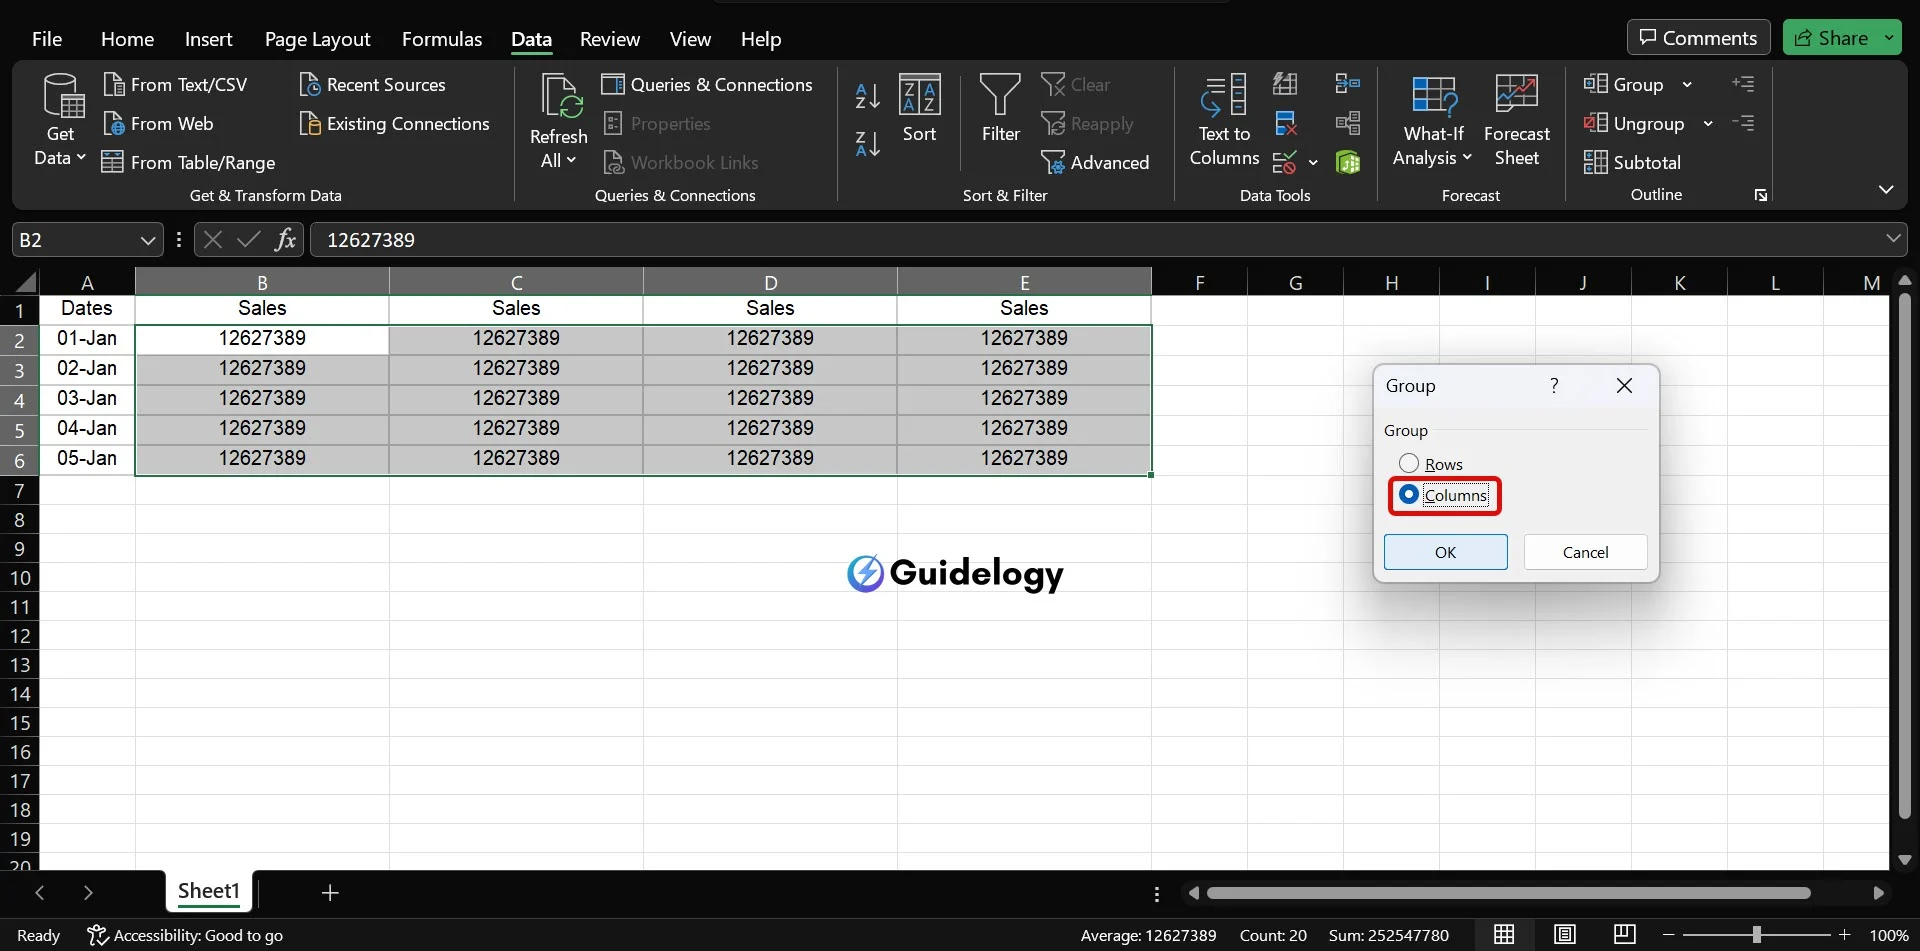Click horizontal scrollbar thumb
The width and height of the screenshot is (1920, 951).
pos(1508,893)
